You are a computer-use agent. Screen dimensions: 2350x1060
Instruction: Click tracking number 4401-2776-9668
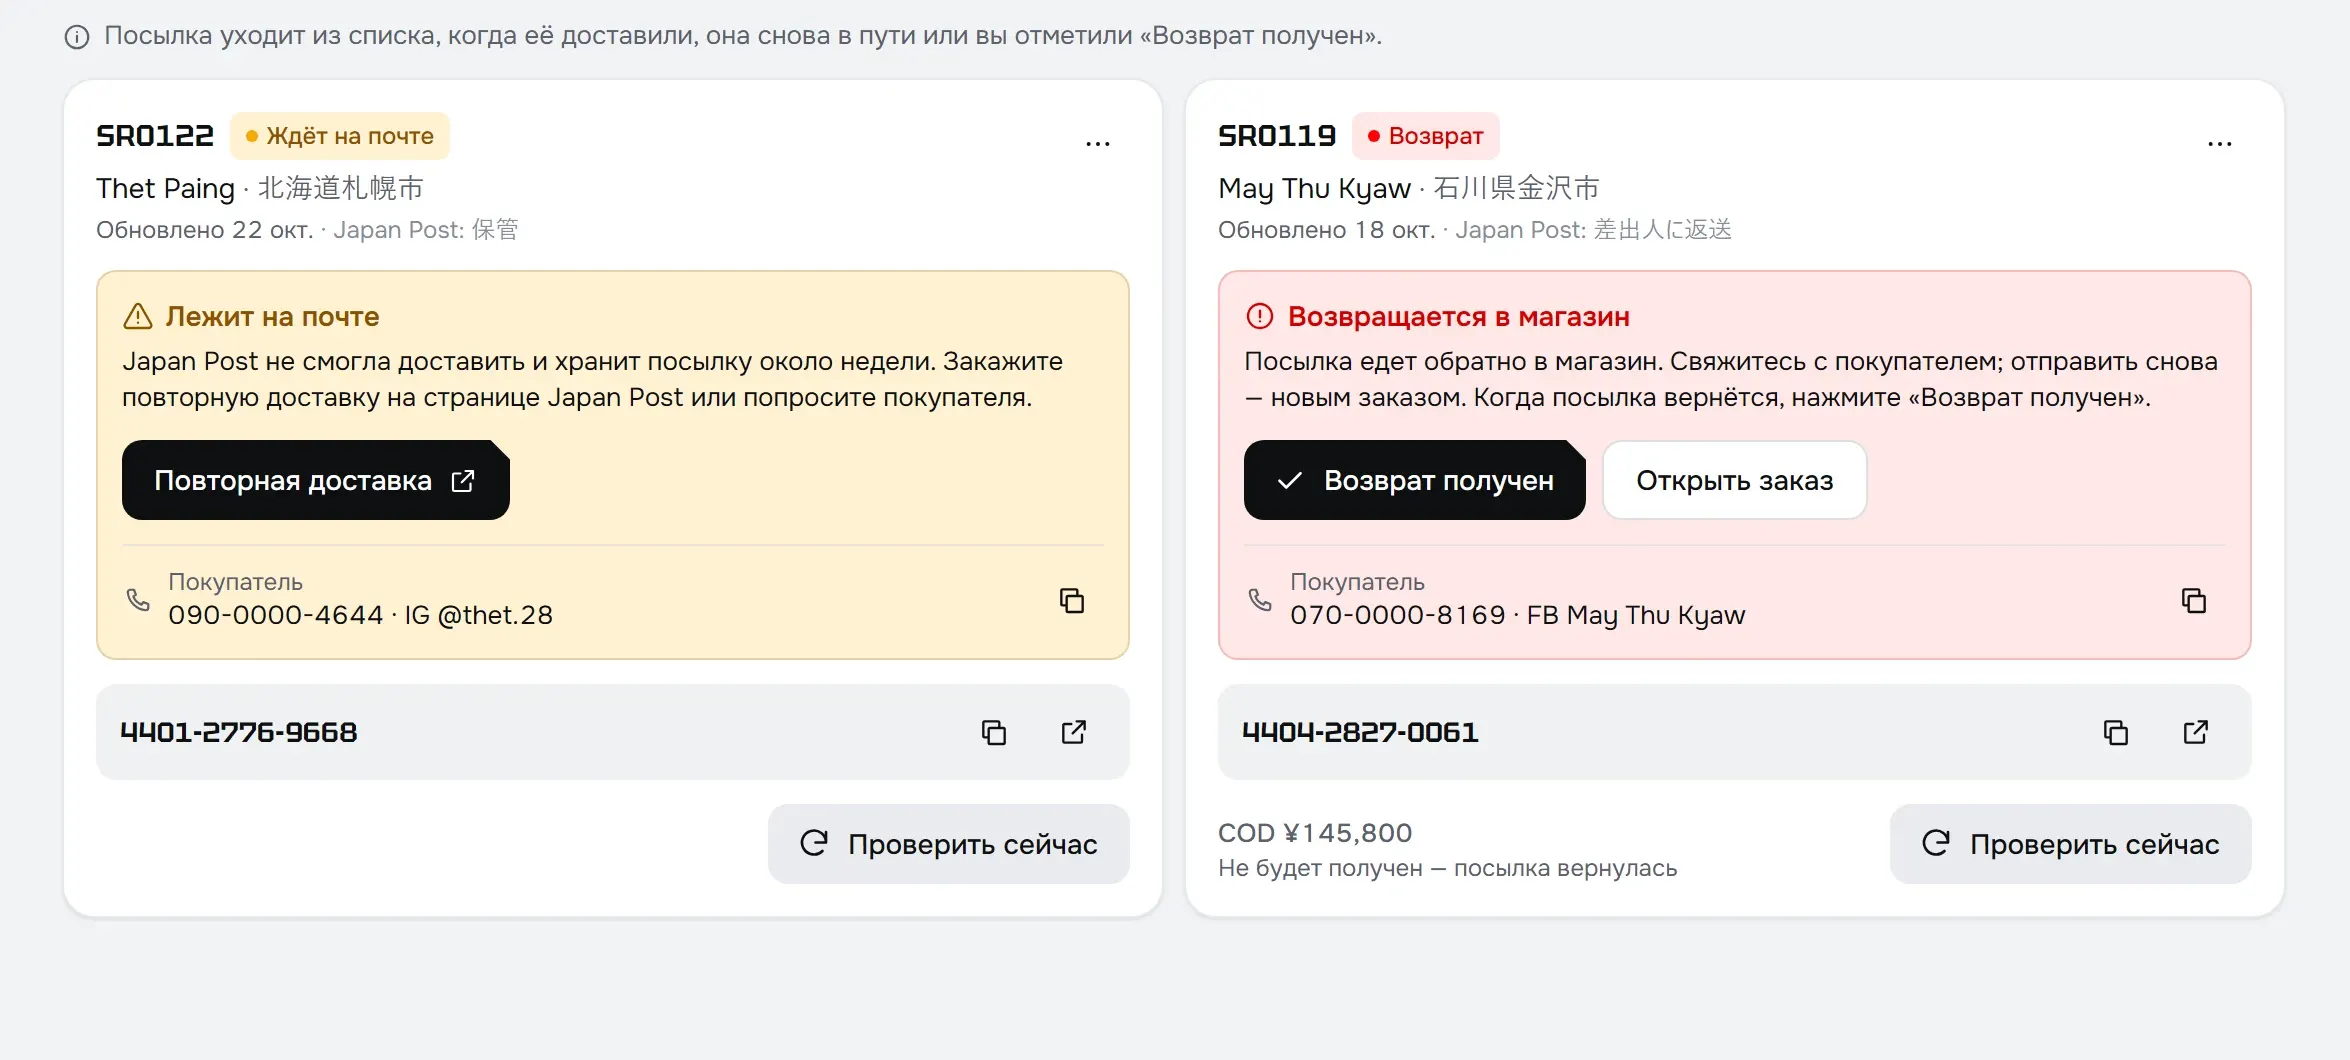coord(239,732)
